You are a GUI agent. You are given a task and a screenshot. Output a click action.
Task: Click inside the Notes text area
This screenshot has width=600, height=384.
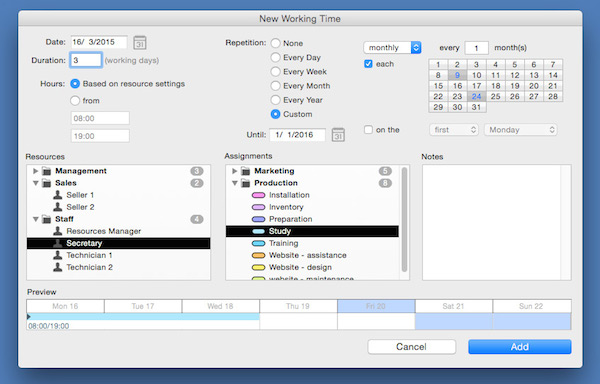(x=496, y=223)
